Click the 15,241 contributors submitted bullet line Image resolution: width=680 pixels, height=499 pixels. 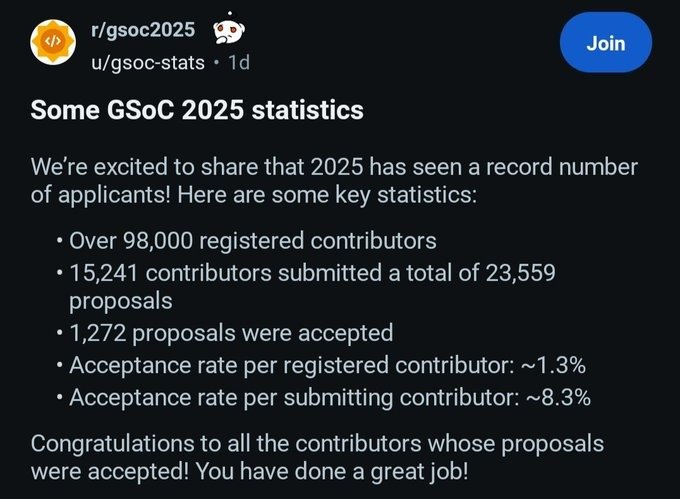click(x=312, y=273)
